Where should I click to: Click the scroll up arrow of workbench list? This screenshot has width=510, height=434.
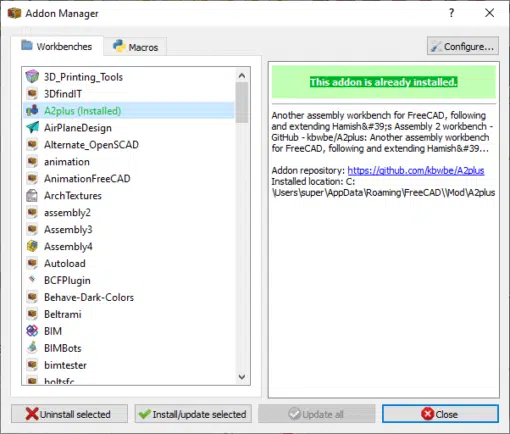click(x=242, y=76)
